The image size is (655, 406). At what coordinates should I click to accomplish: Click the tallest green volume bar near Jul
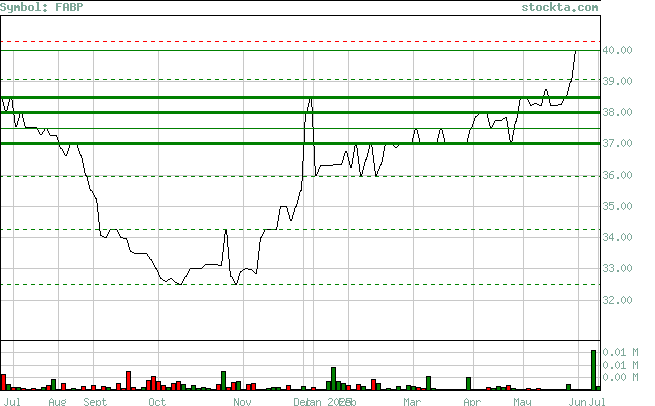click(x=593, y=370)
